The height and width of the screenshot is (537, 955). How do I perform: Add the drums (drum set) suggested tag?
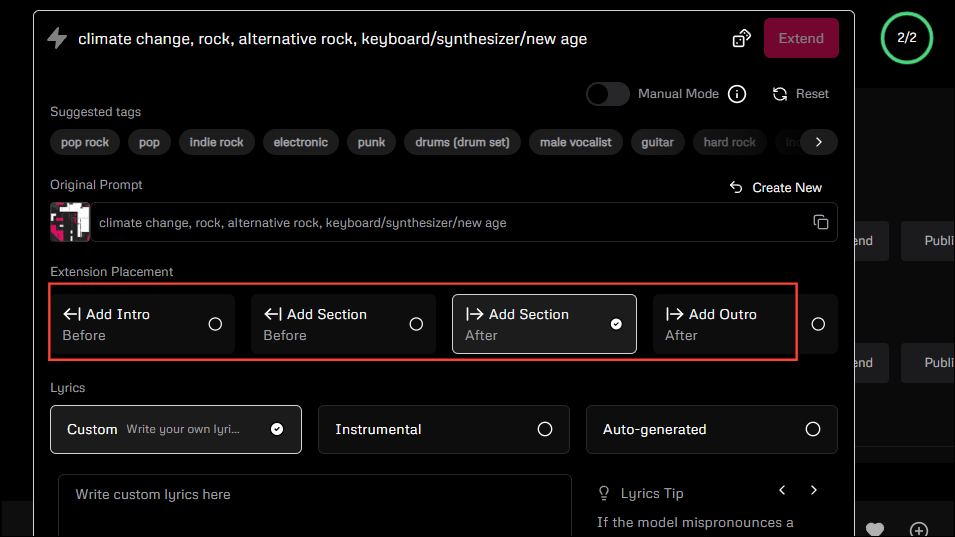[x=462, y=142]
